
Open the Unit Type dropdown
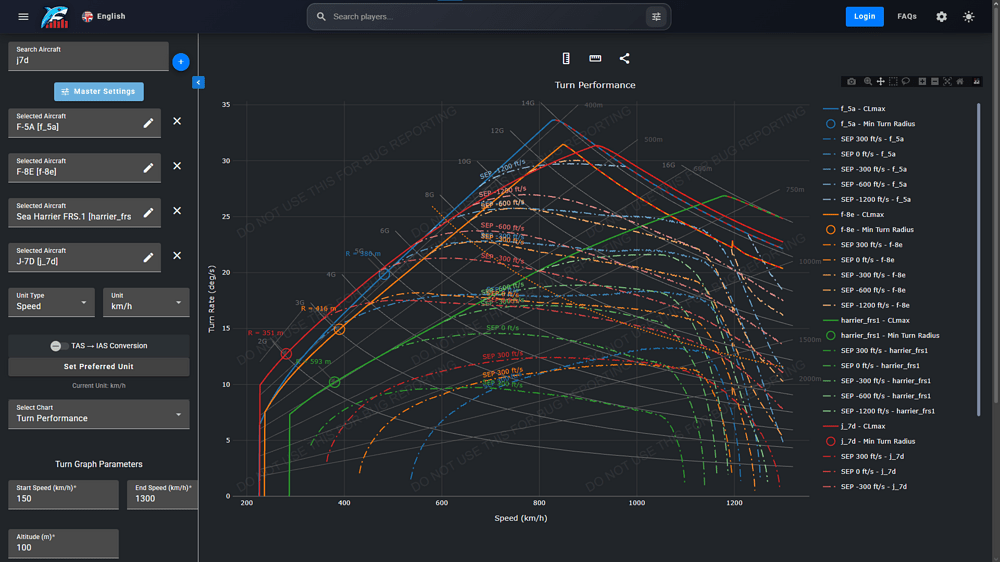[x=51, y=302]
